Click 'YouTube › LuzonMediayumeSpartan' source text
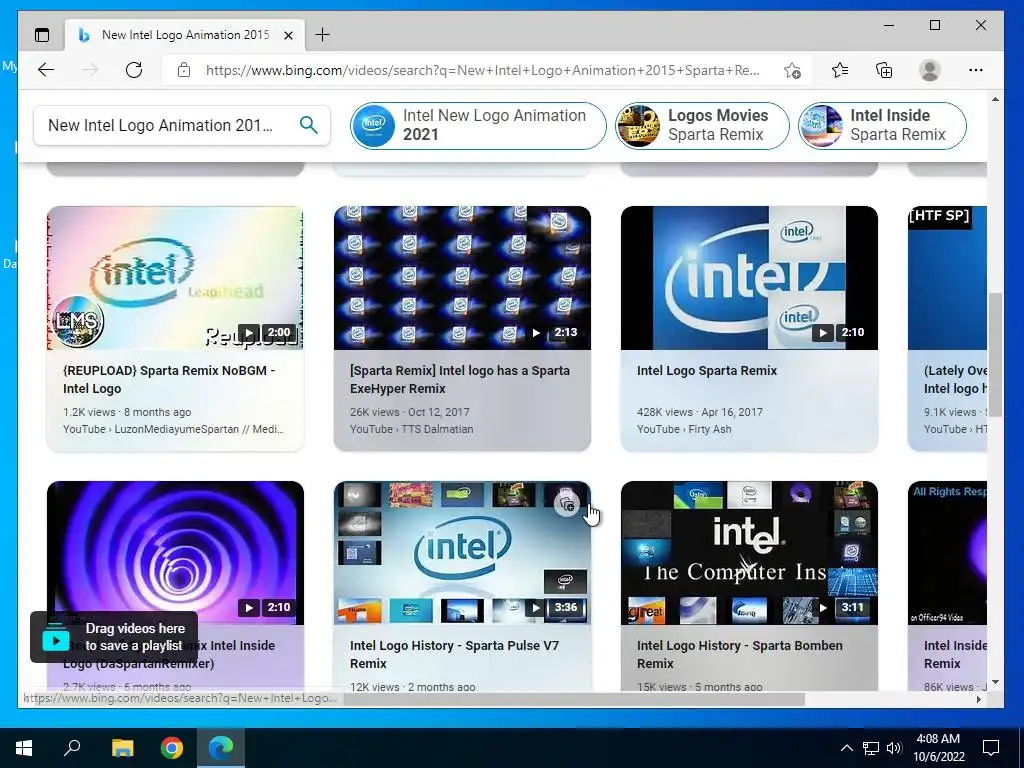Screen dimensions: 1024x768 [173, 429]
